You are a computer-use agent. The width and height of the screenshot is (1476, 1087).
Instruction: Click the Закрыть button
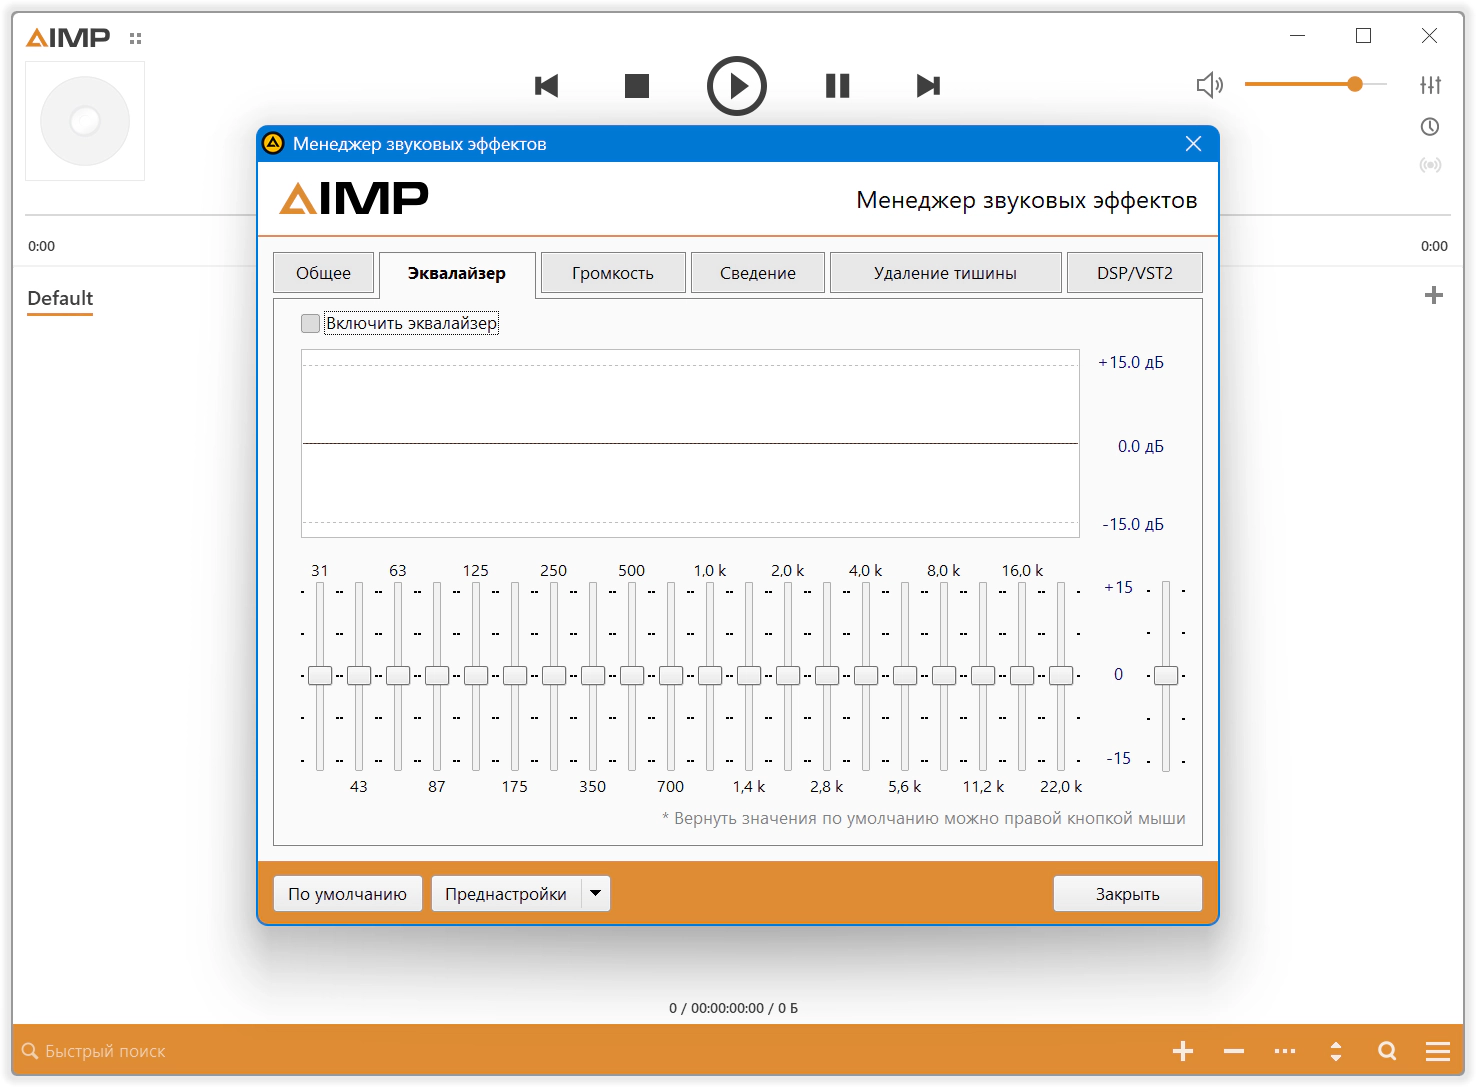pyautogui.click(x=1127, y=894)
